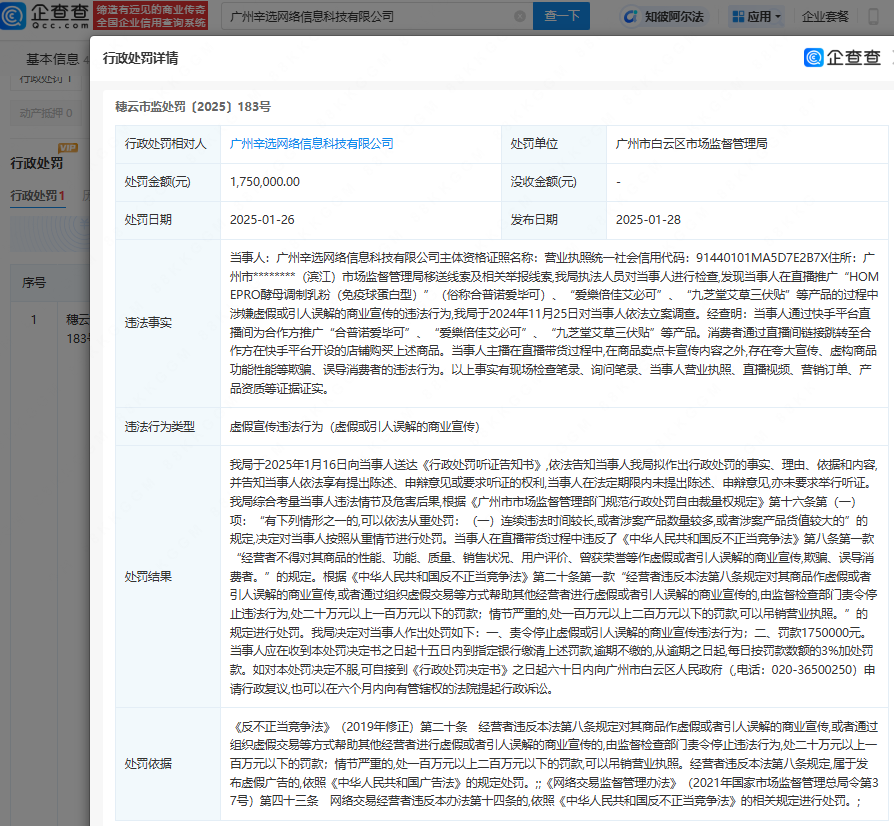Click the 处罚单位 value 广州市白云区市场监督管理局
Viewport: 894px width, 826px height.
[692, 144]
